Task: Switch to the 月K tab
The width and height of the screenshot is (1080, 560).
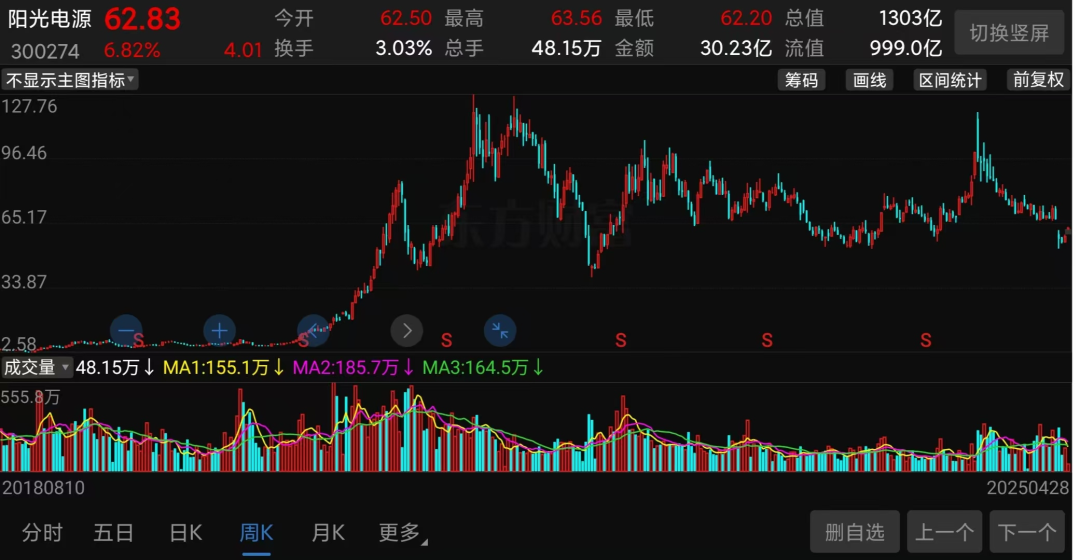Action: 328,533
